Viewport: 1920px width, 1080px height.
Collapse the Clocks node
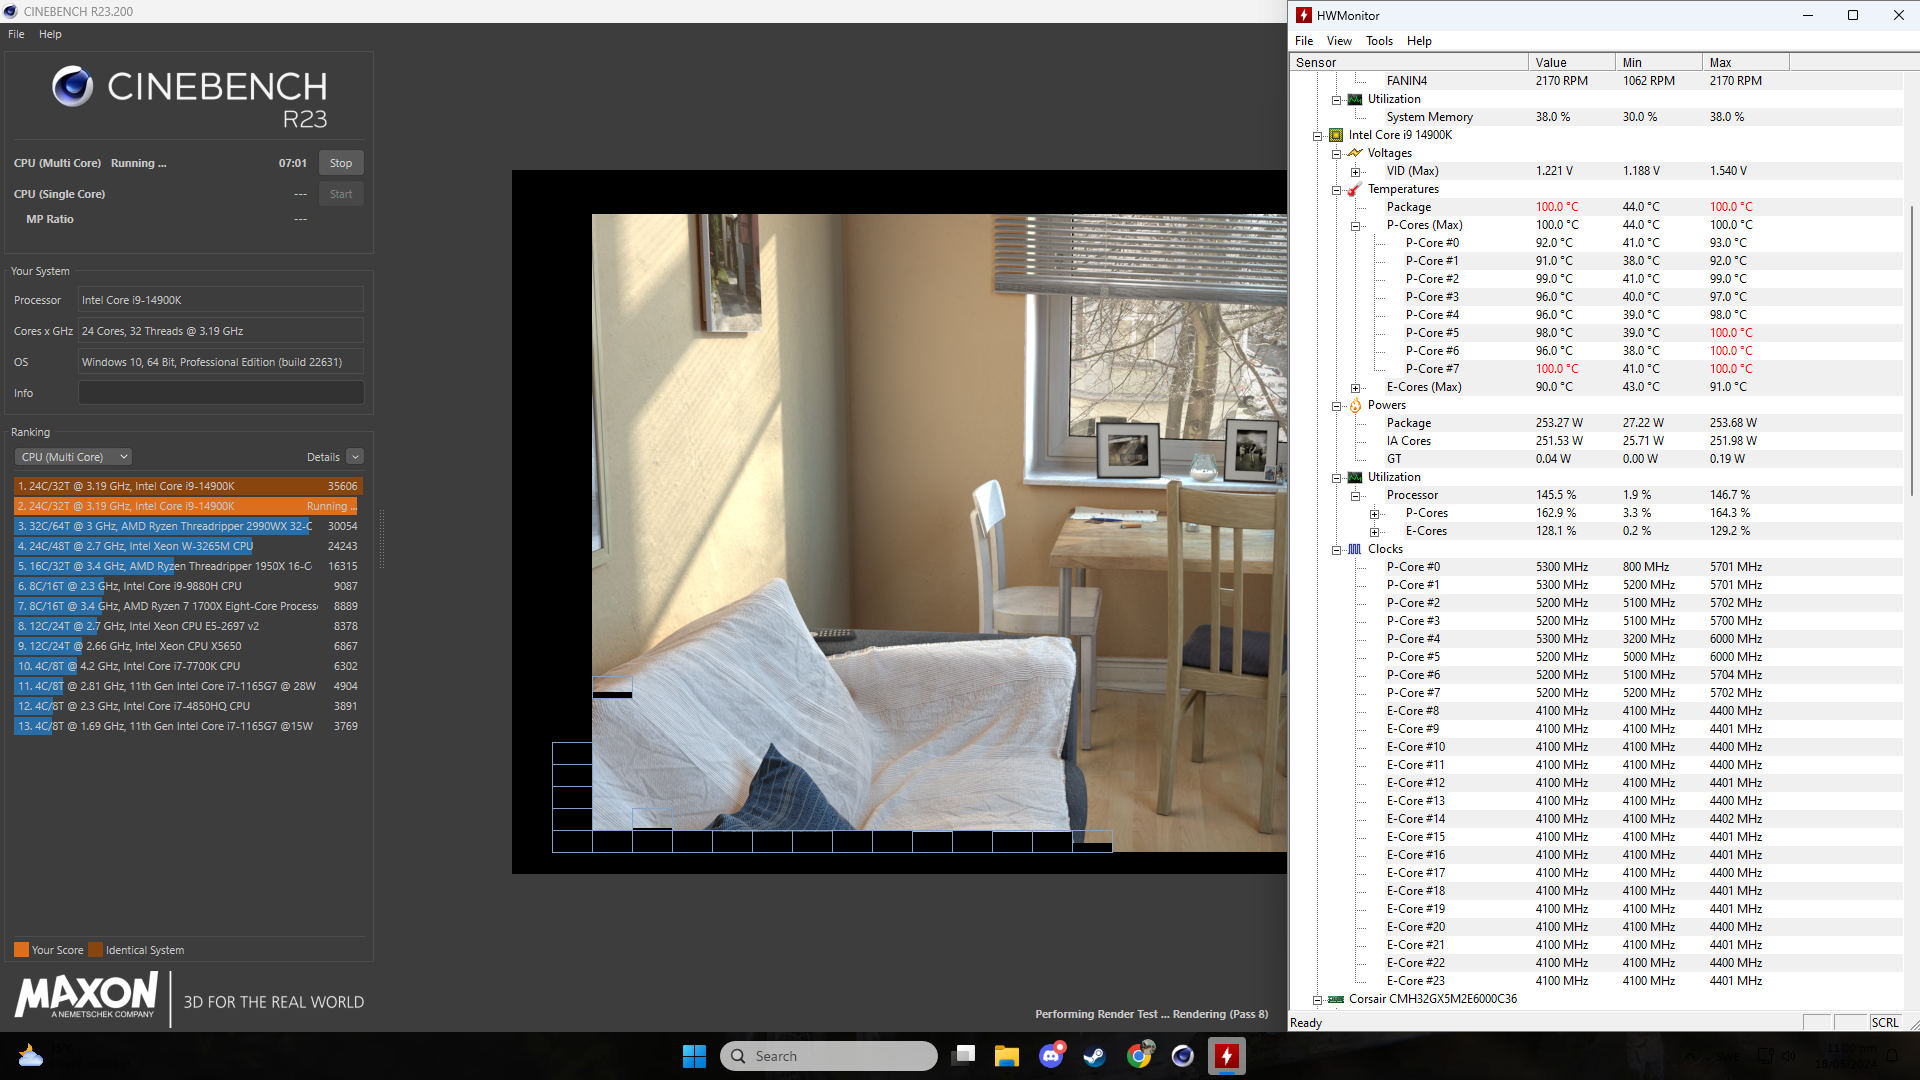pos(1336,550)
